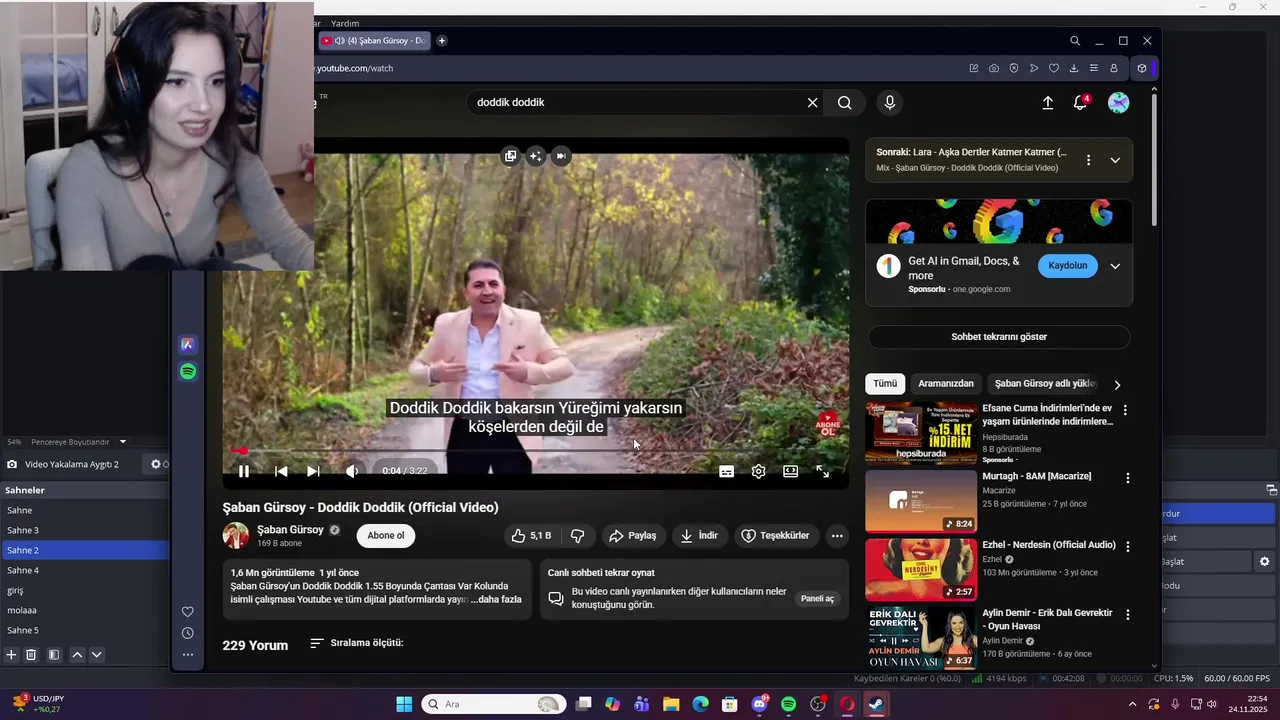Image resolution: width=1280 pixels, height=720 pixels.
Task: Open YouTube notifications bell
Action: pyautogui.click(x=1081, y=103)
